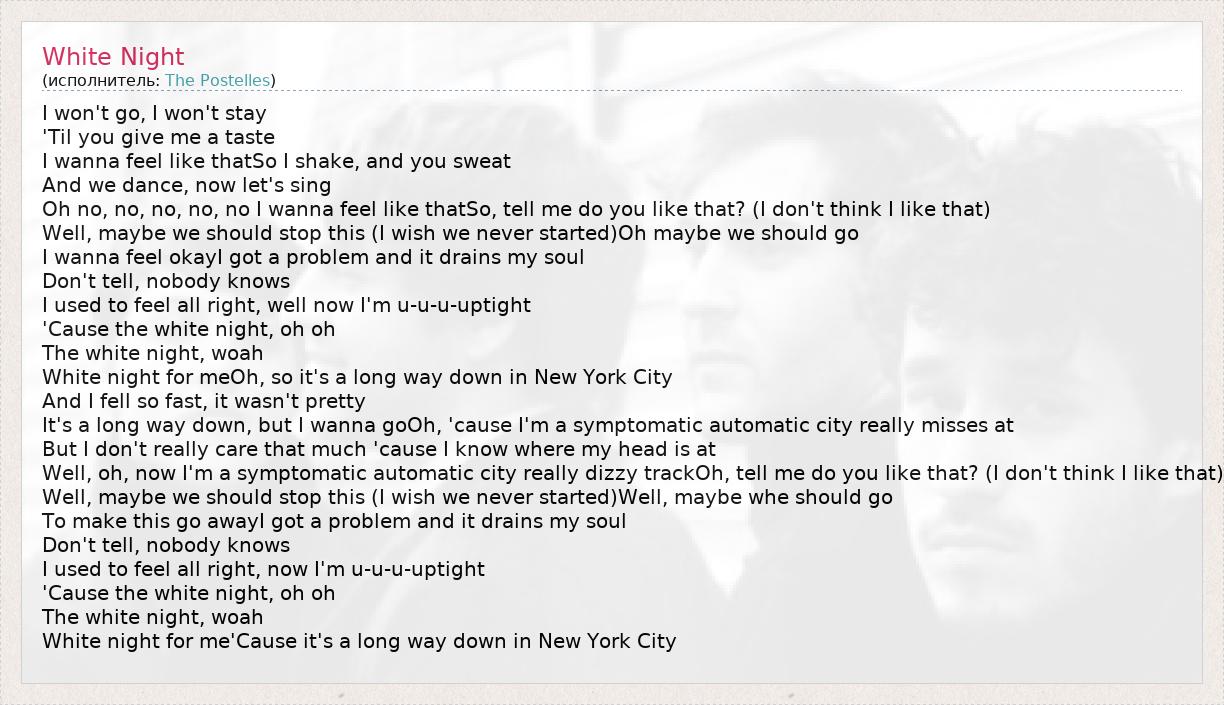Screen dimensions: 1224x705
Task: Click the line ''Til you give me a taste'
Action: coord(158,137)
